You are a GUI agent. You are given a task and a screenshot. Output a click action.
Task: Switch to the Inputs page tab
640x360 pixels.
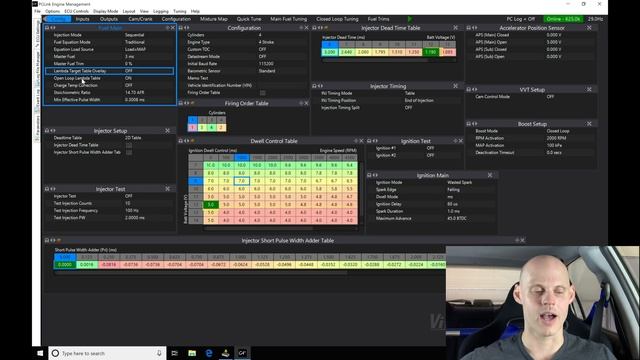82,19
